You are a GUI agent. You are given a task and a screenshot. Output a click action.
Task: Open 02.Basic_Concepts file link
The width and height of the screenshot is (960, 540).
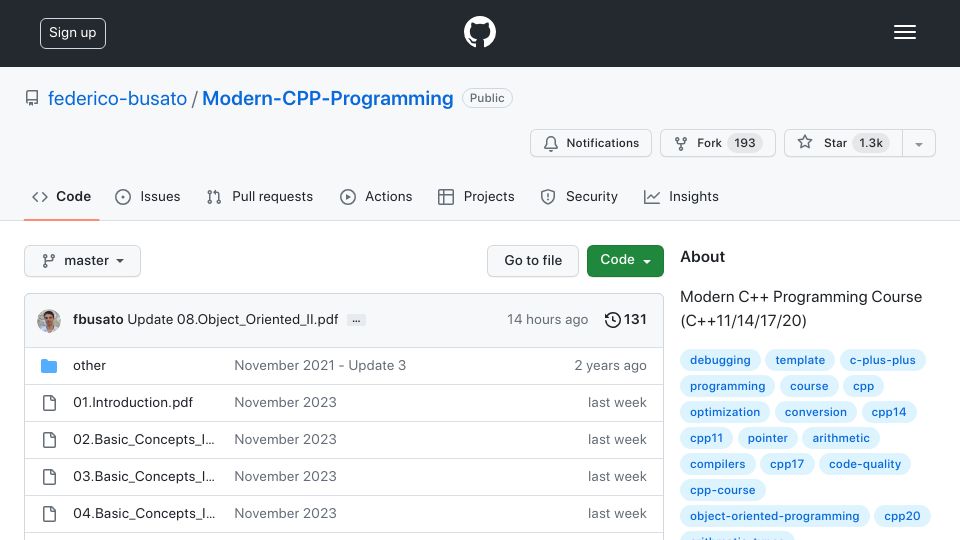tap(144, 440)
